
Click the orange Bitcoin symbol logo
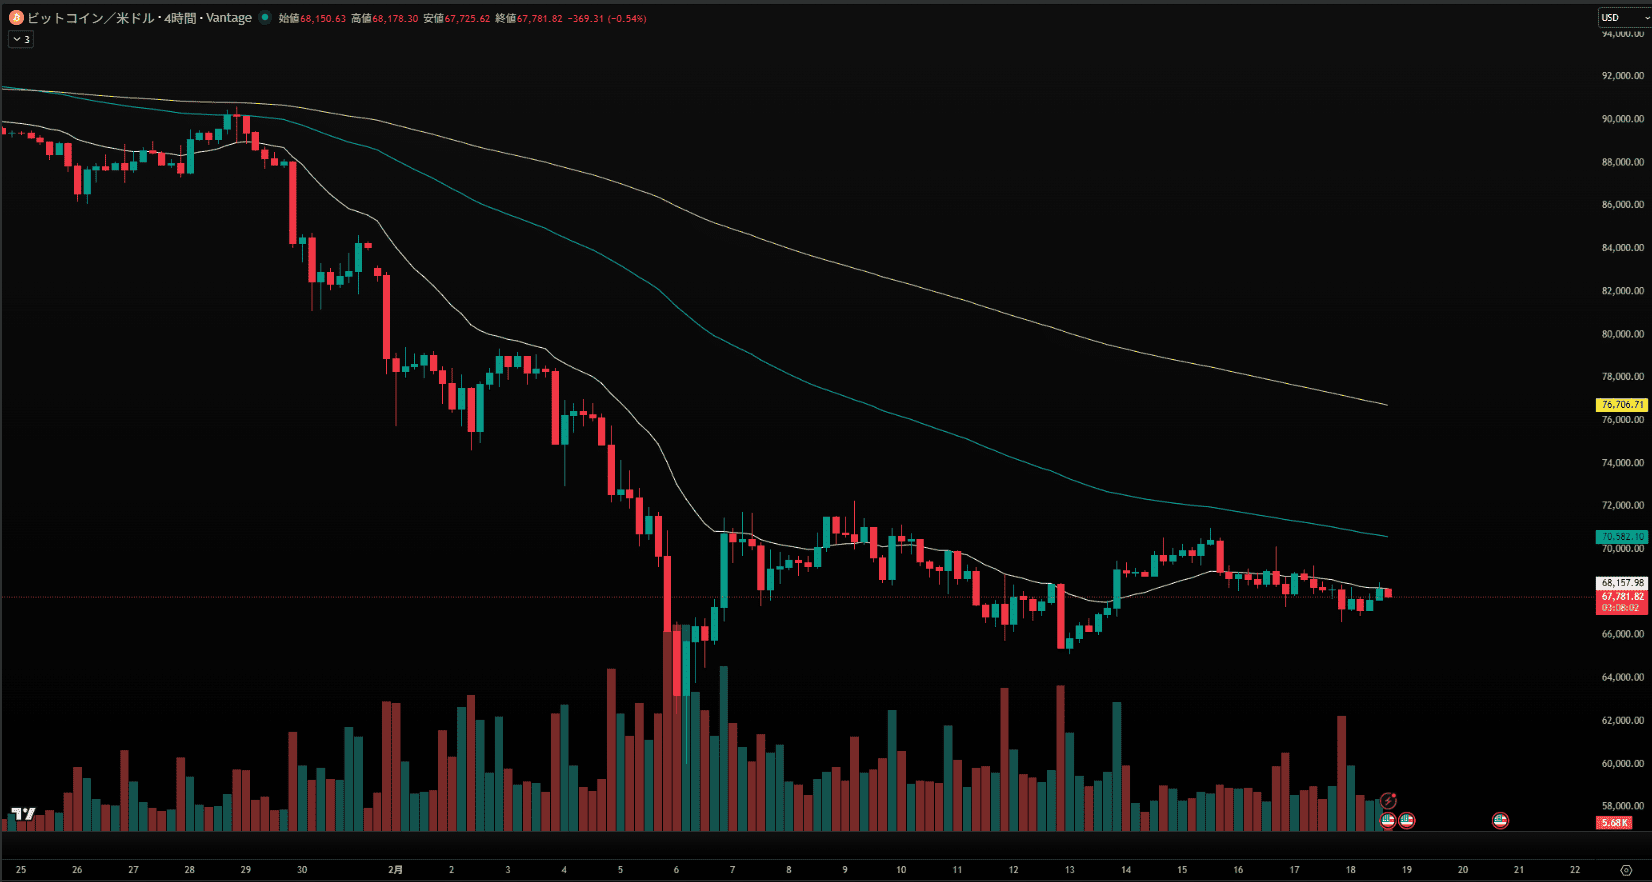(16, 18)
